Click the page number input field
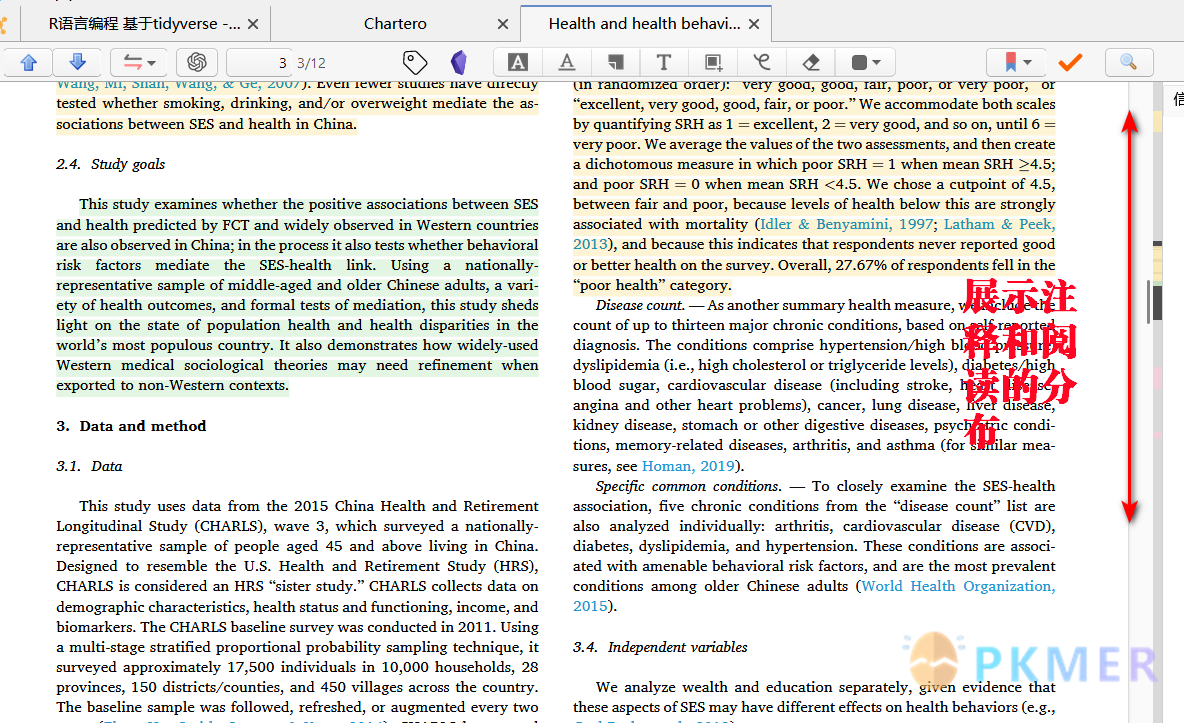The width and height of the screenshot is (1184, 723). click(x=259, y=63)
